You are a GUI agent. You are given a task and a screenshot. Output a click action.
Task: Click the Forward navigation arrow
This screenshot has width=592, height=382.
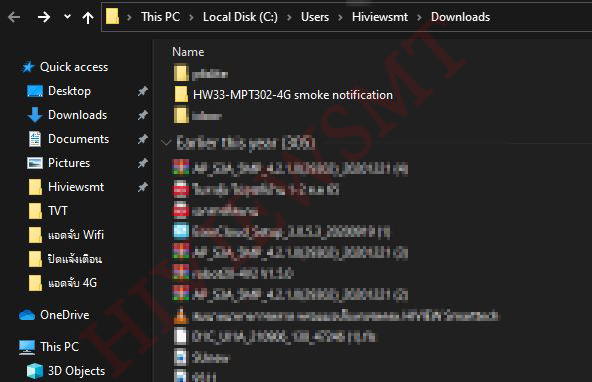tap(44, 17)
